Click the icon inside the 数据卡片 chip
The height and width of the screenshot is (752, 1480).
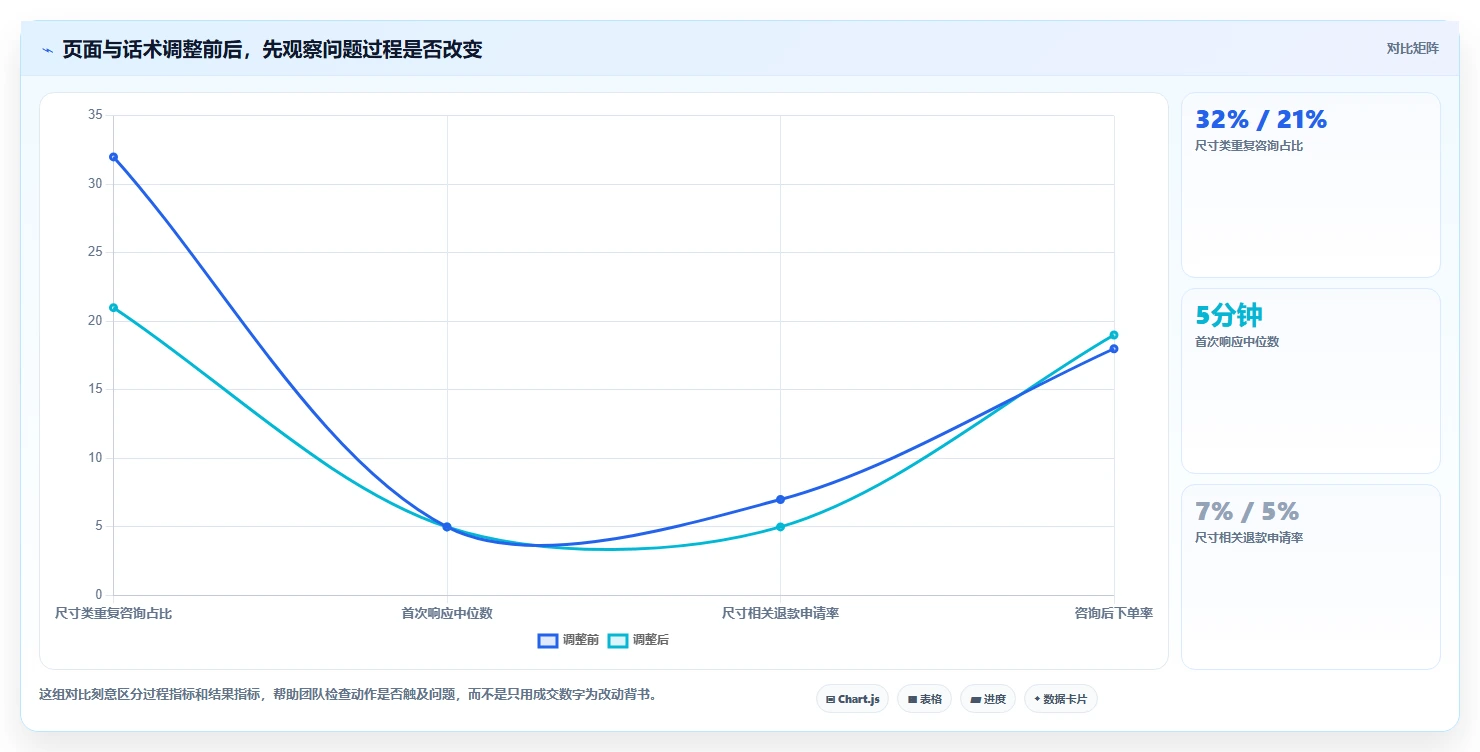click(1037, 700)
